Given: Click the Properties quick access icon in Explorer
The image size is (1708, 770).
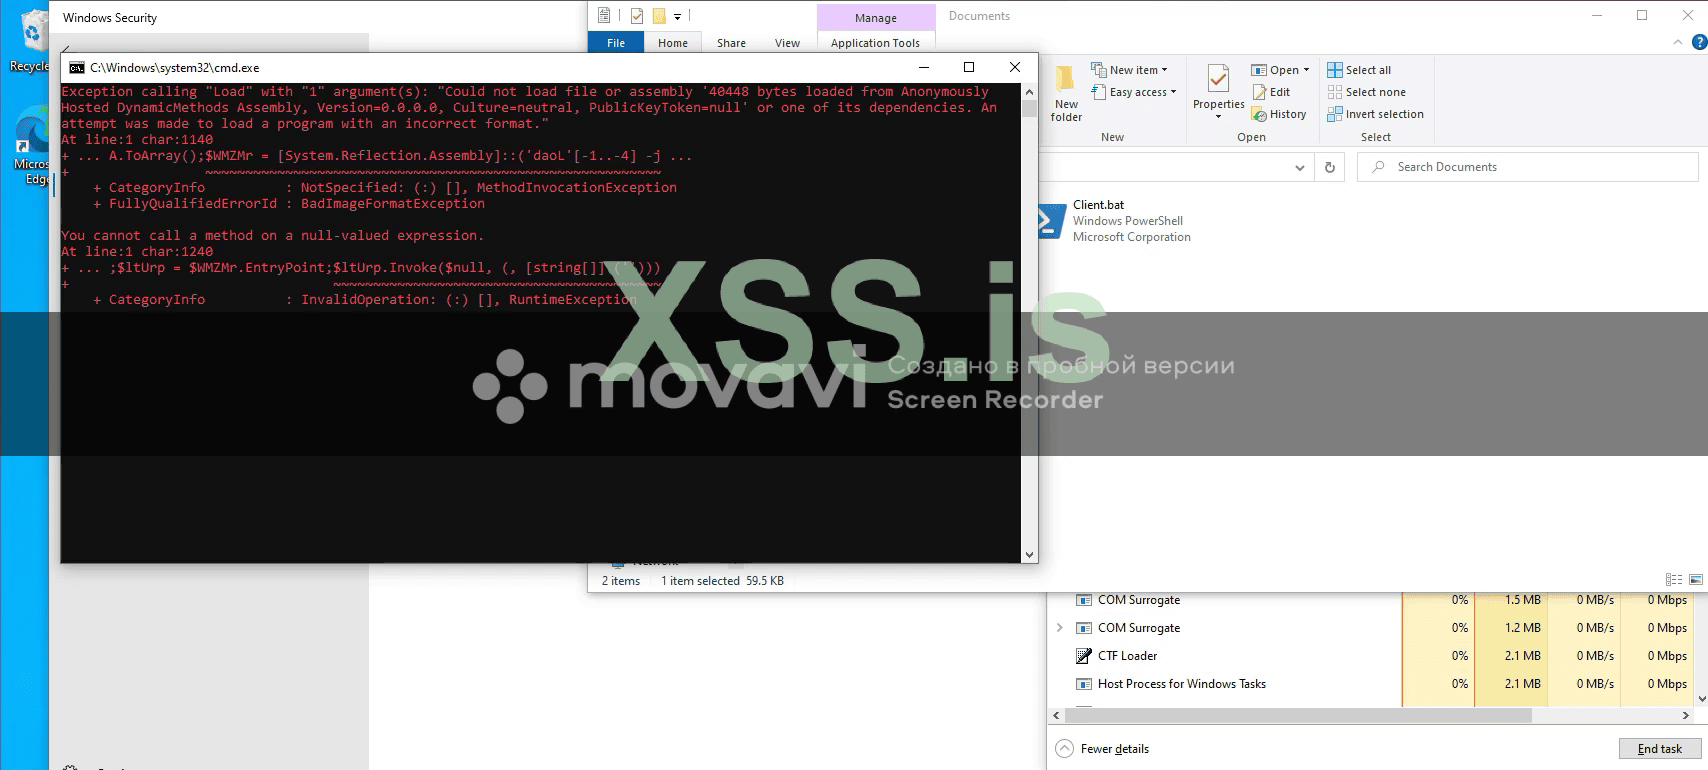Looking at the screenshot, I should click(636, 16).
